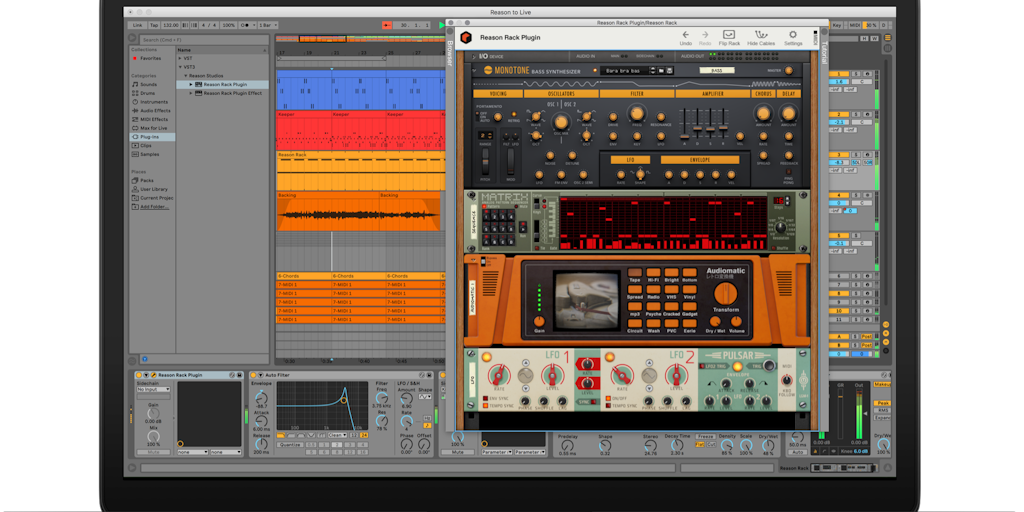The width and height of the screenshot is (1024, 512).
Task: Toggle the Reason Rack Plugin device activator
Action: 139,375
